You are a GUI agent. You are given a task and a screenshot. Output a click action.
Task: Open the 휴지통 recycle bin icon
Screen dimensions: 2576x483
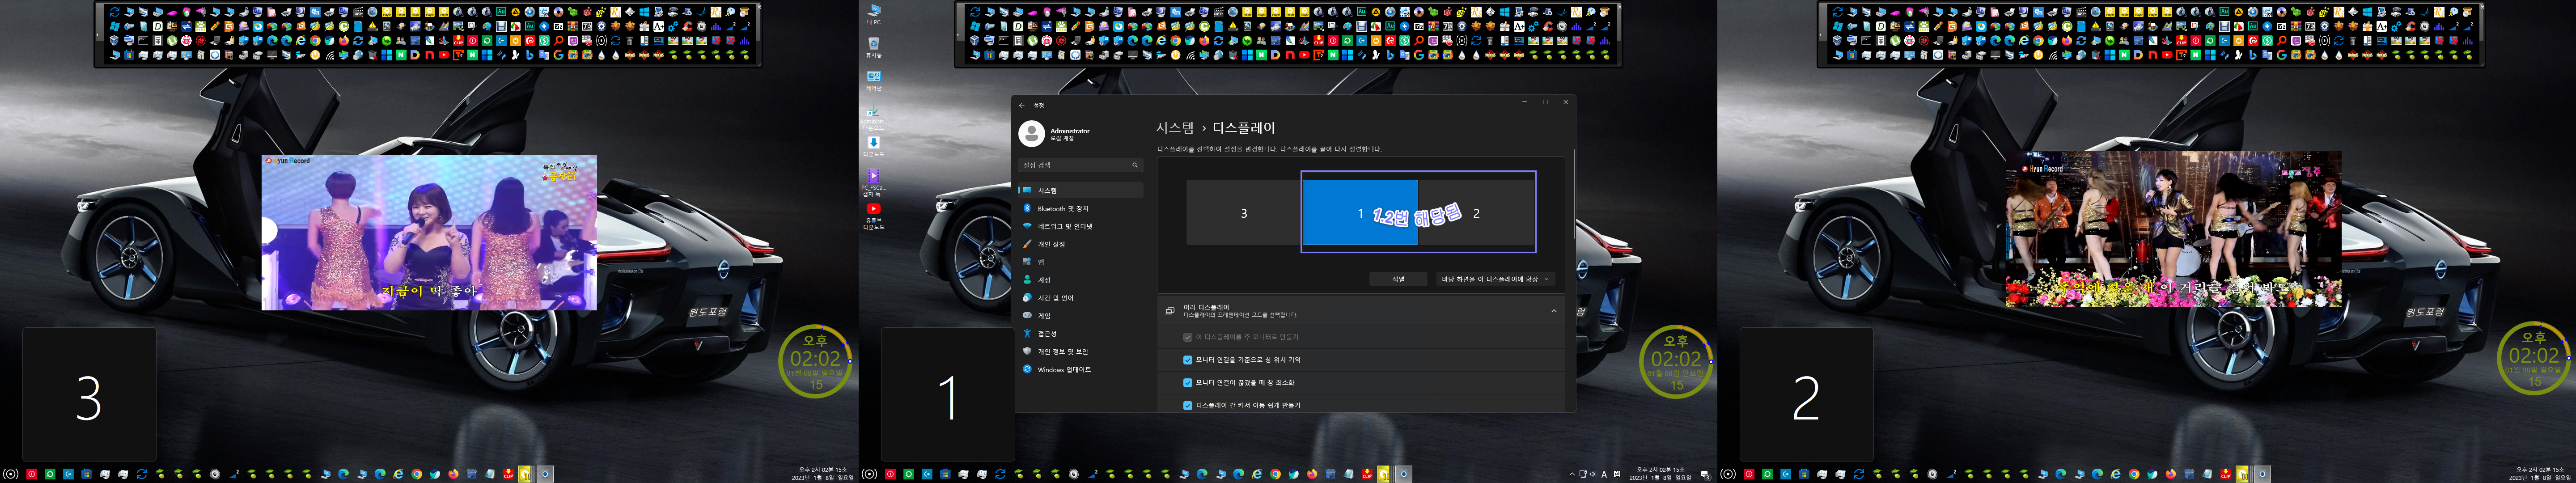click(x=873, y=48)
